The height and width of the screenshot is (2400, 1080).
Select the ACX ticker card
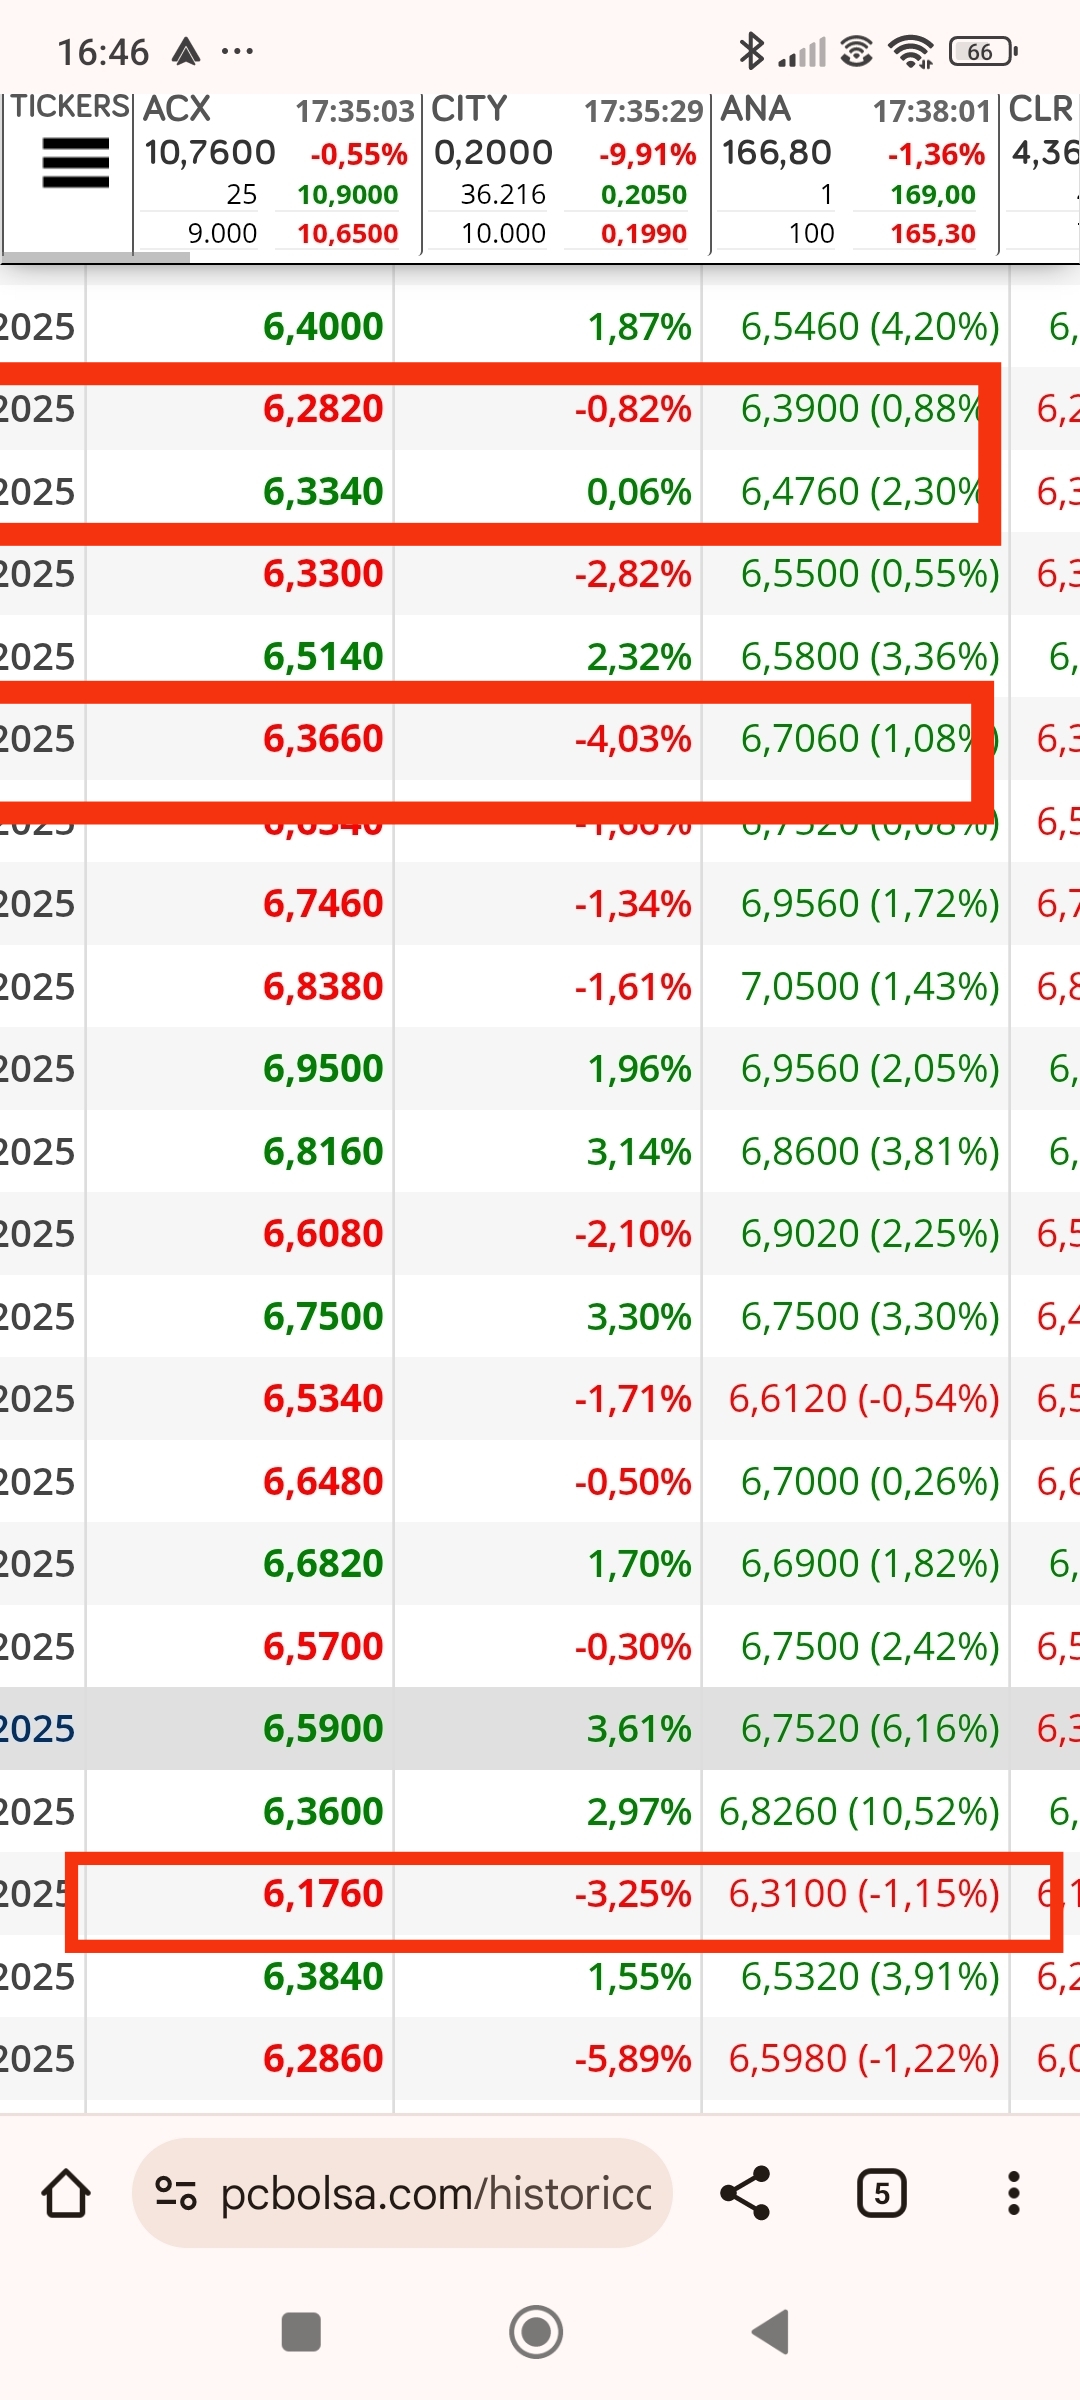[x=277, y=172]
